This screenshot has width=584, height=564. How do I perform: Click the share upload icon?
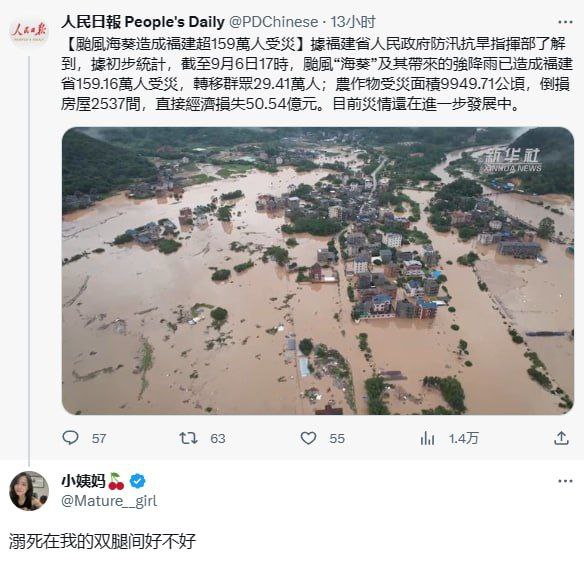(x=561, y=438)
